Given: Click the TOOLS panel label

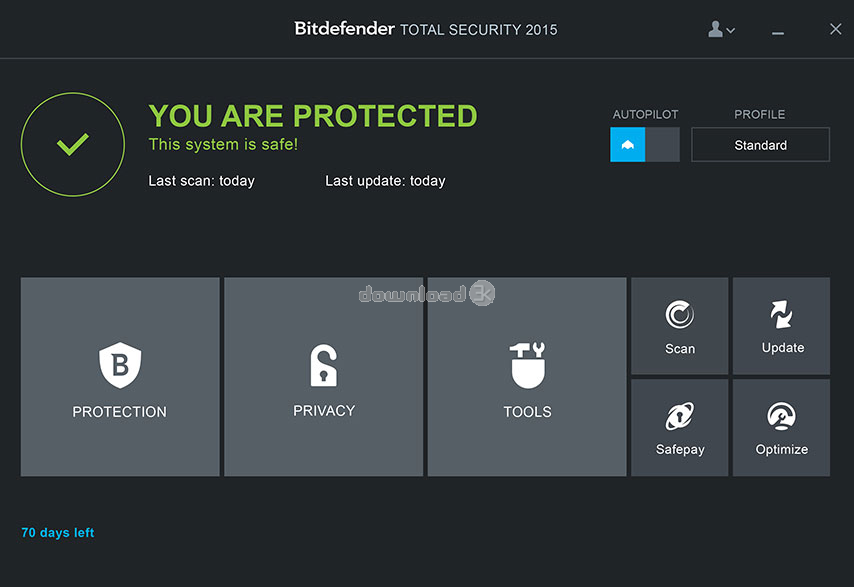Looking at the screenshot, I should (x=527, y=412).
